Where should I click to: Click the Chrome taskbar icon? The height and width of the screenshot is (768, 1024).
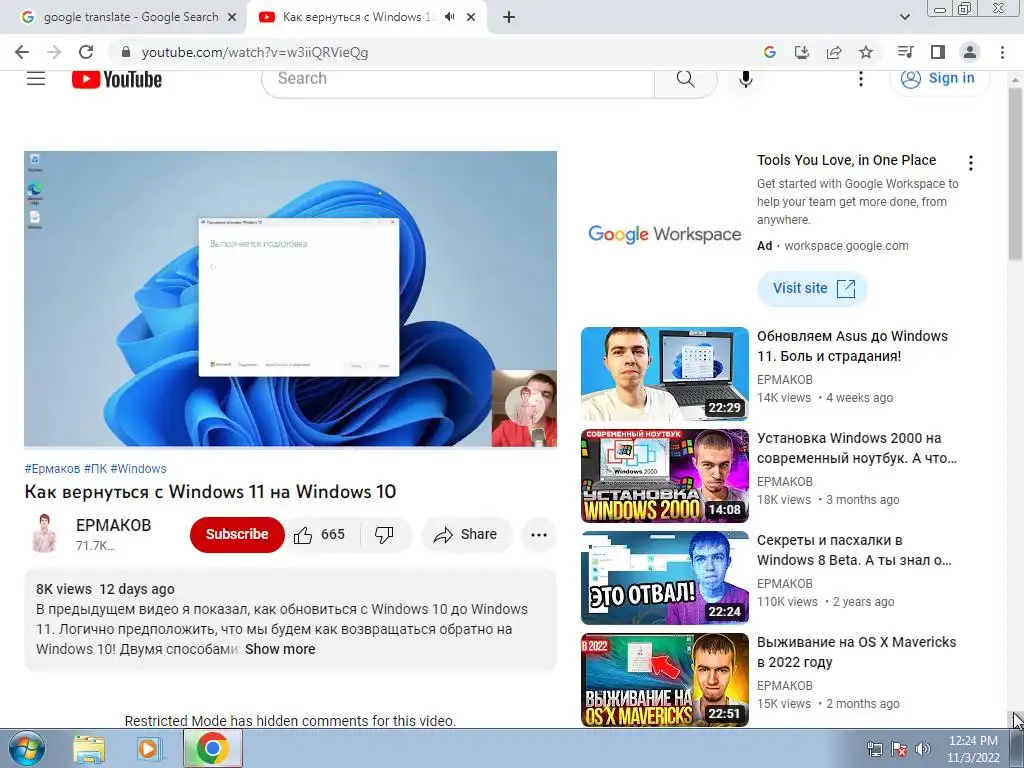tap(212, 748)
